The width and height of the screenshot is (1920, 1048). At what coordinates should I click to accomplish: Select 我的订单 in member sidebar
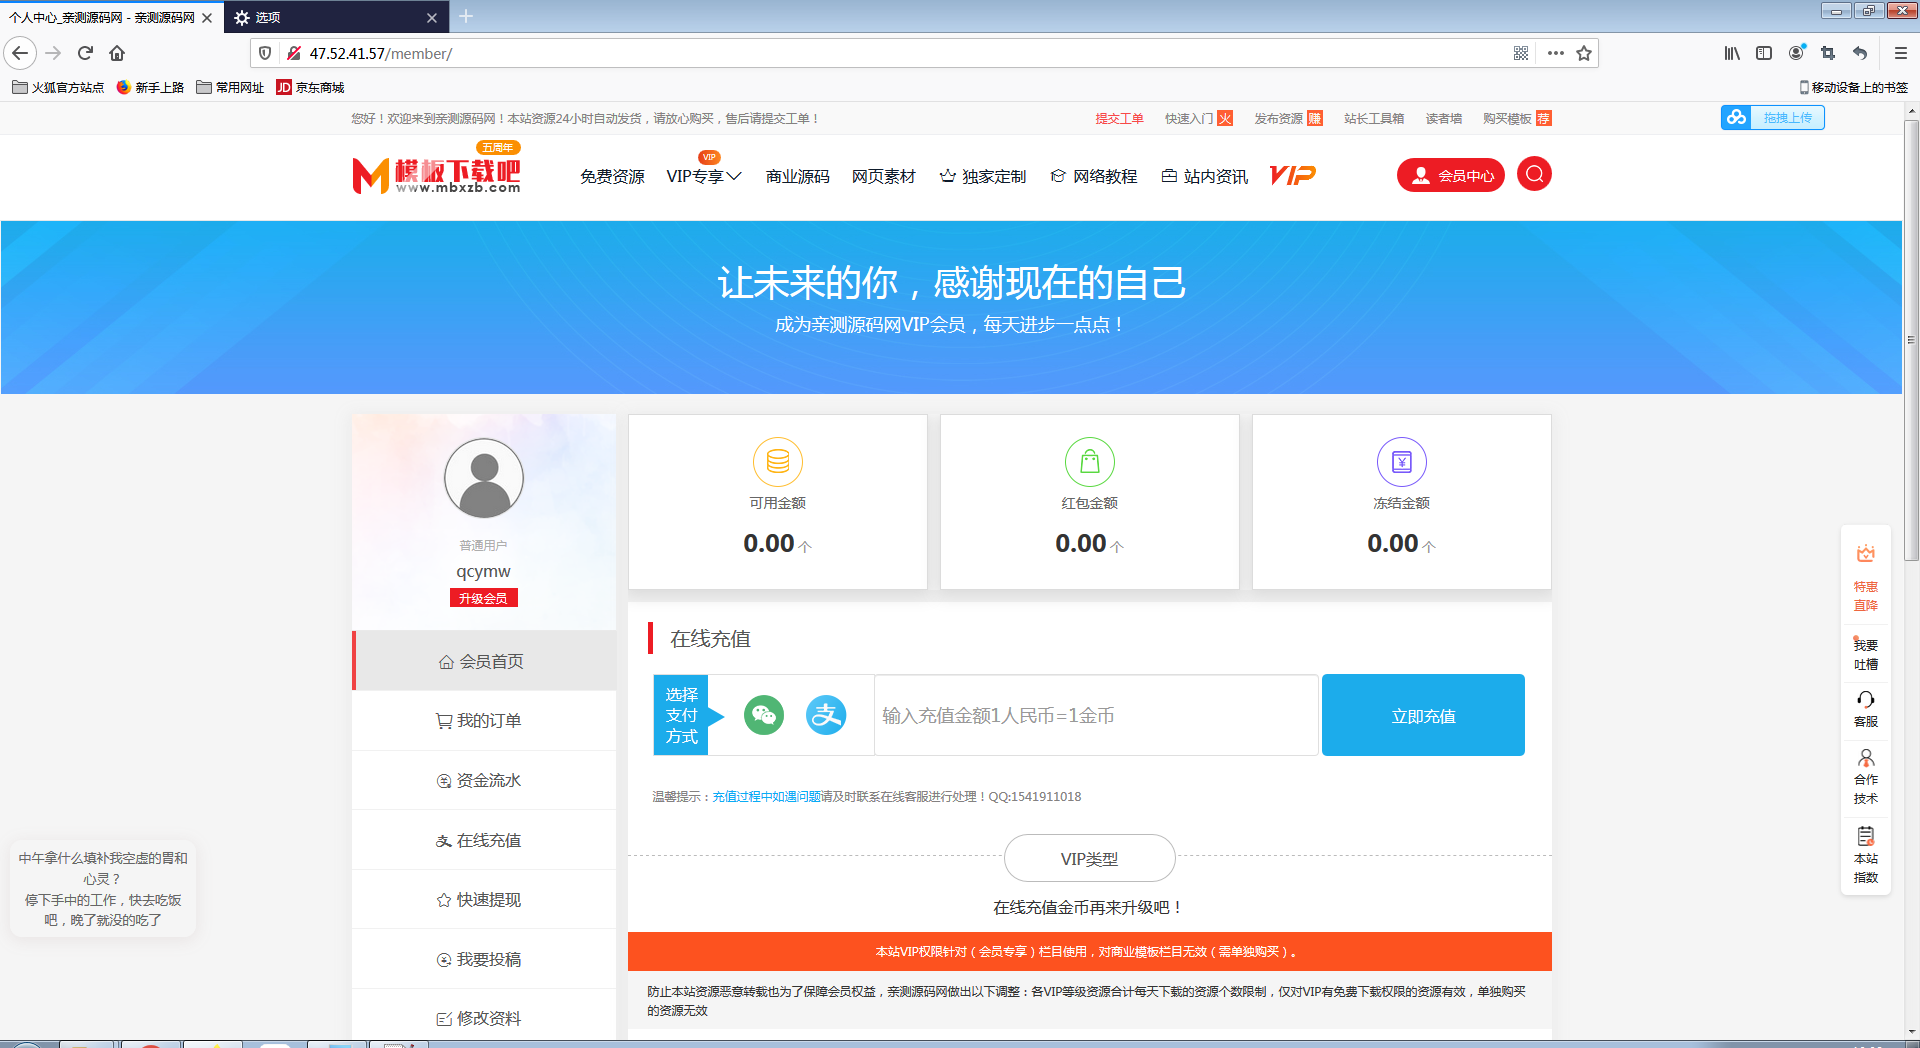[484, 720]
